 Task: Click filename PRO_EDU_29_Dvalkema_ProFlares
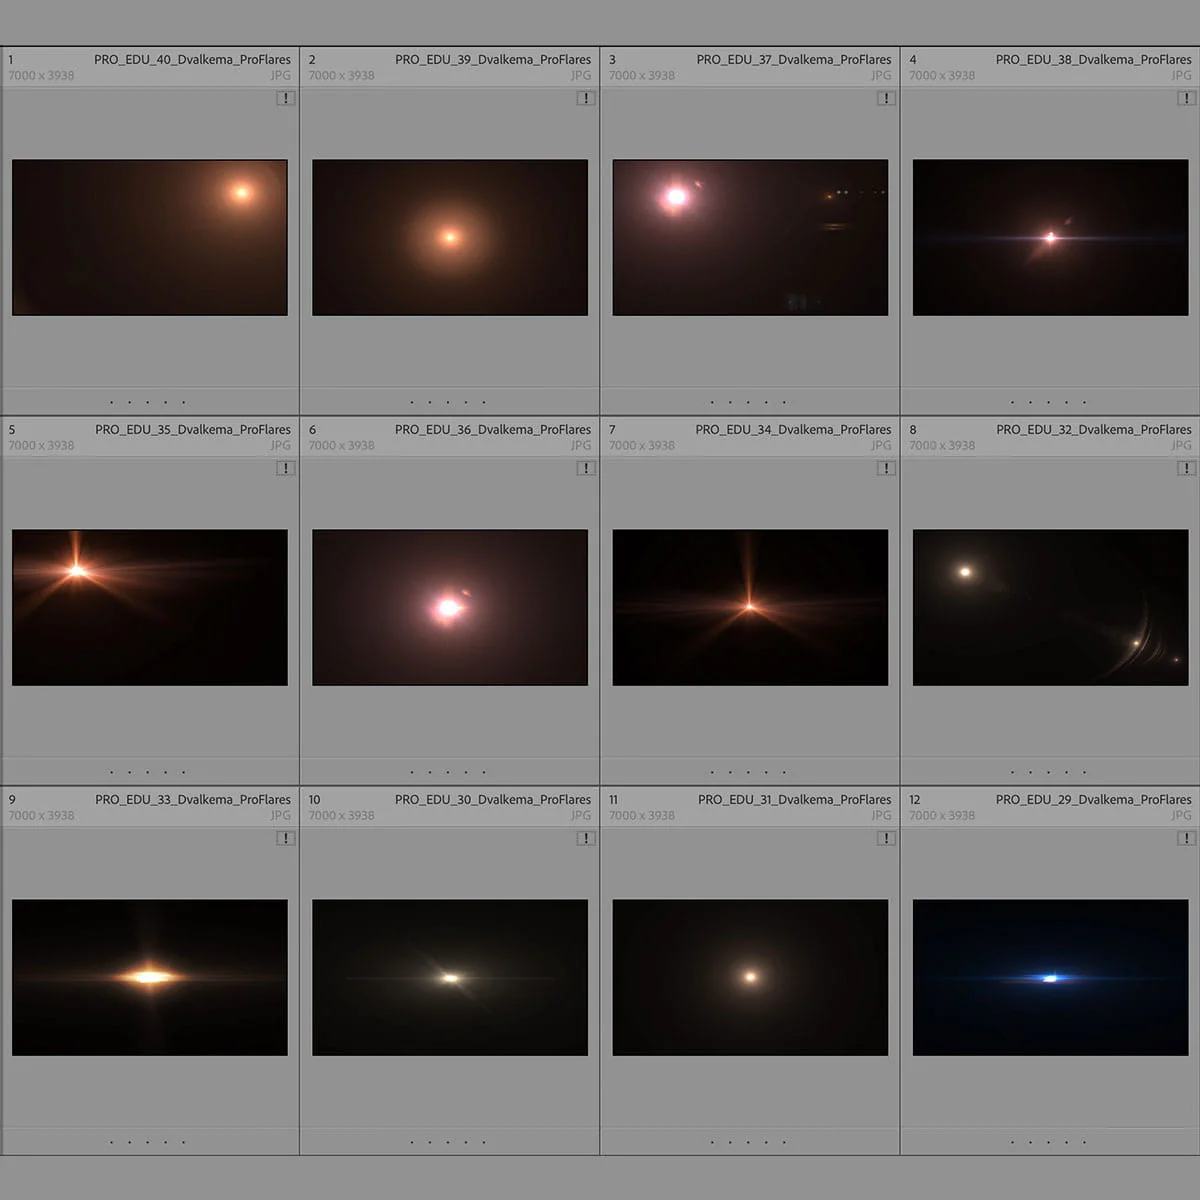pos(1093,800)
